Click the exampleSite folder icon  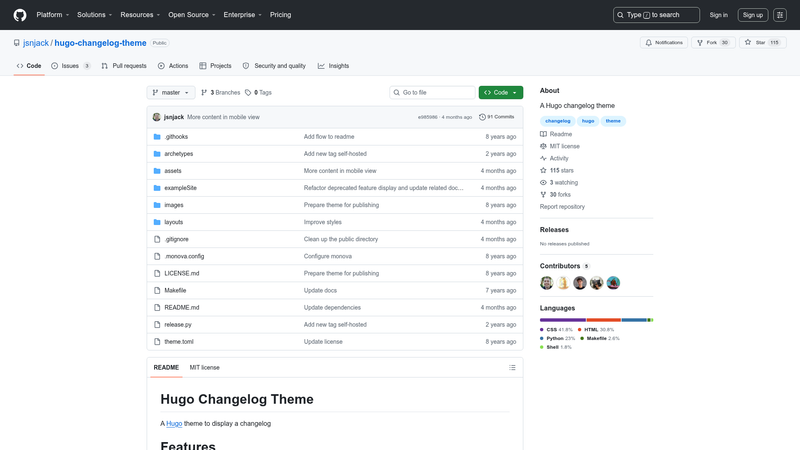157,188
